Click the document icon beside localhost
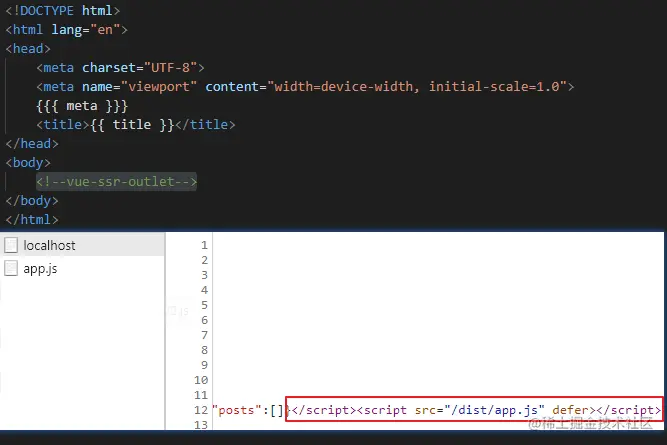The height and width of the screenshot is (445, 667). [11, 245]
